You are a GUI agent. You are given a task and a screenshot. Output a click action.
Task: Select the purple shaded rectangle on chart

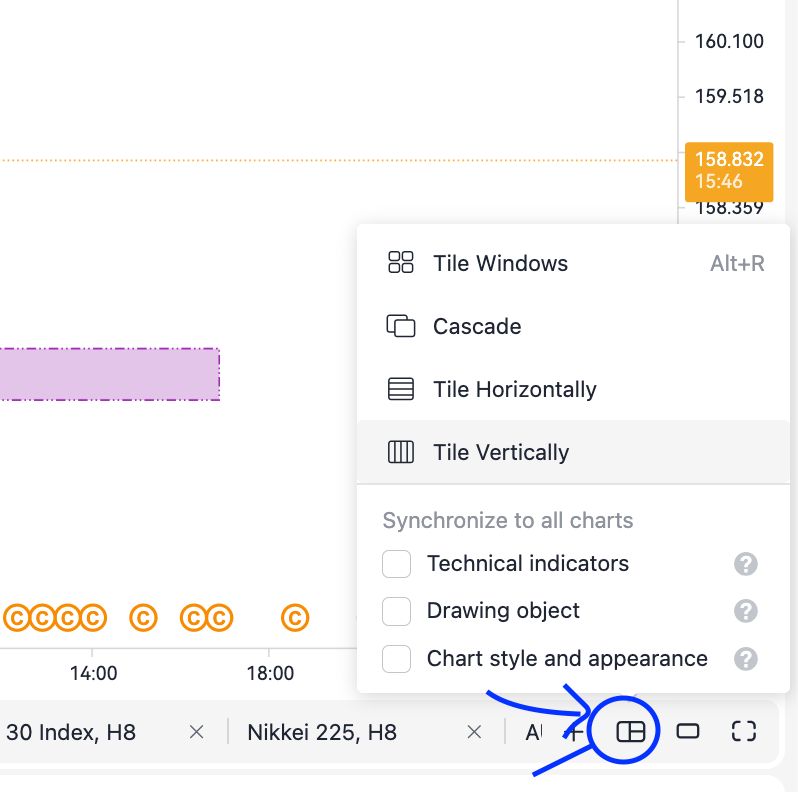[110, 374]
